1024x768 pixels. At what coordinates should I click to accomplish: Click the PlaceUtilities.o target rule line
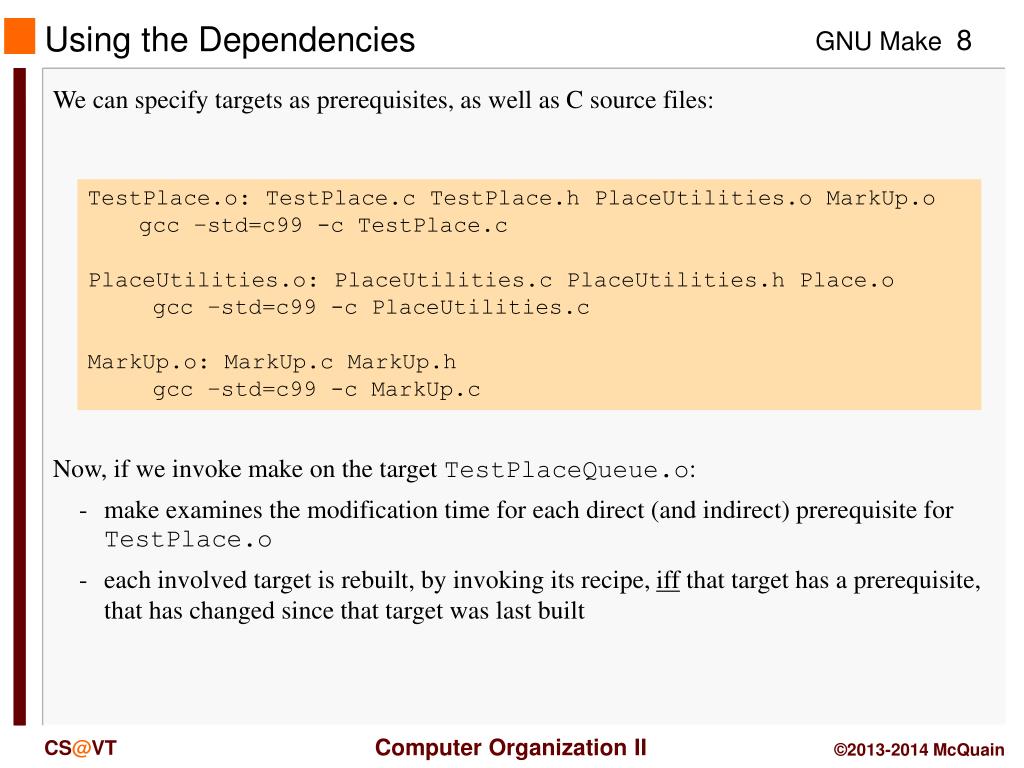pyautogui.click(x=491, y=280)
